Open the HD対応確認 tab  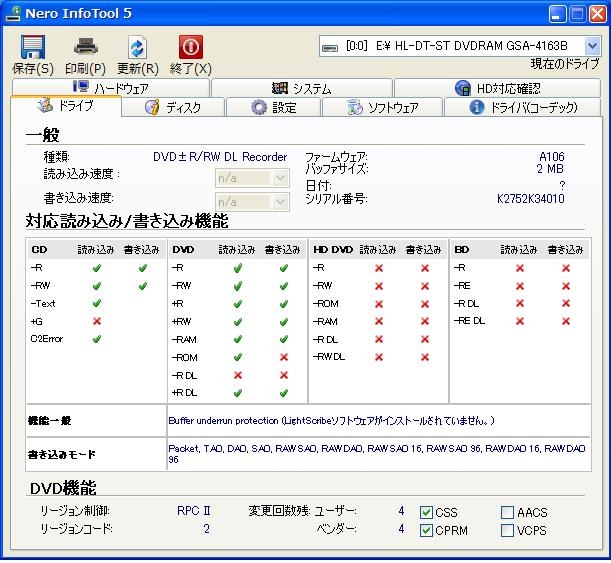click(x=497, y=88)
